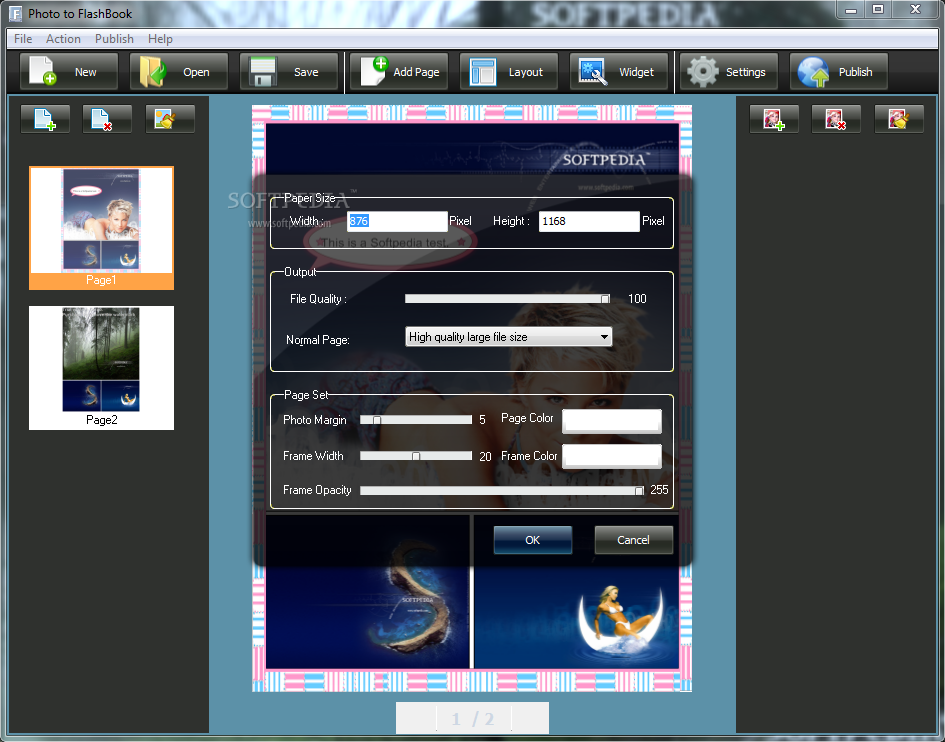Open the Publish menu
The height and width of the screenshot is (742, 945).
click(x=114, y=39)
